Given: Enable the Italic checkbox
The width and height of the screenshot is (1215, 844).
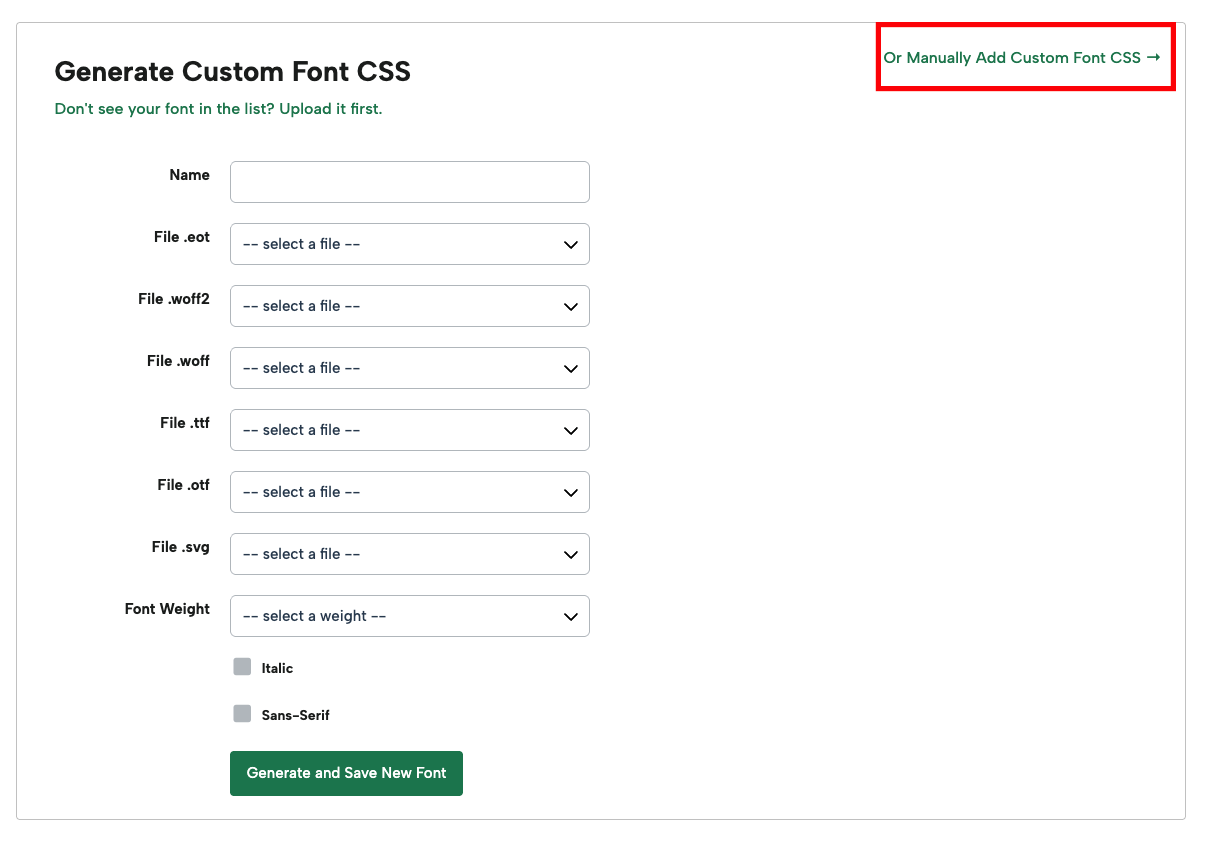Looking at the screenshot, I should [242, 667].
